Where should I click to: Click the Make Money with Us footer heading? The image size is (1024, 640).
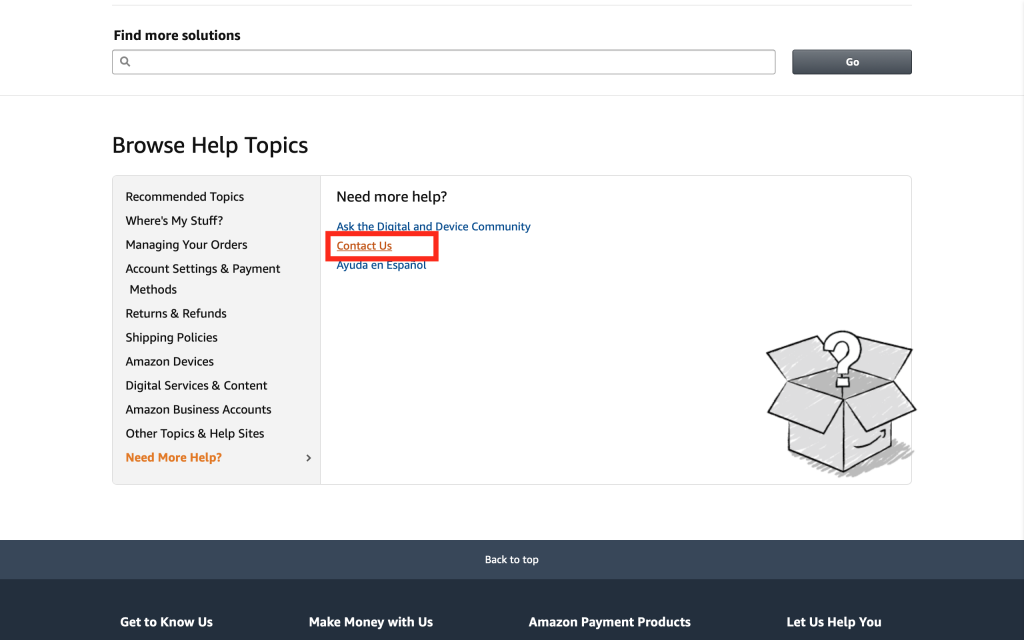click(x=371, y=622)
